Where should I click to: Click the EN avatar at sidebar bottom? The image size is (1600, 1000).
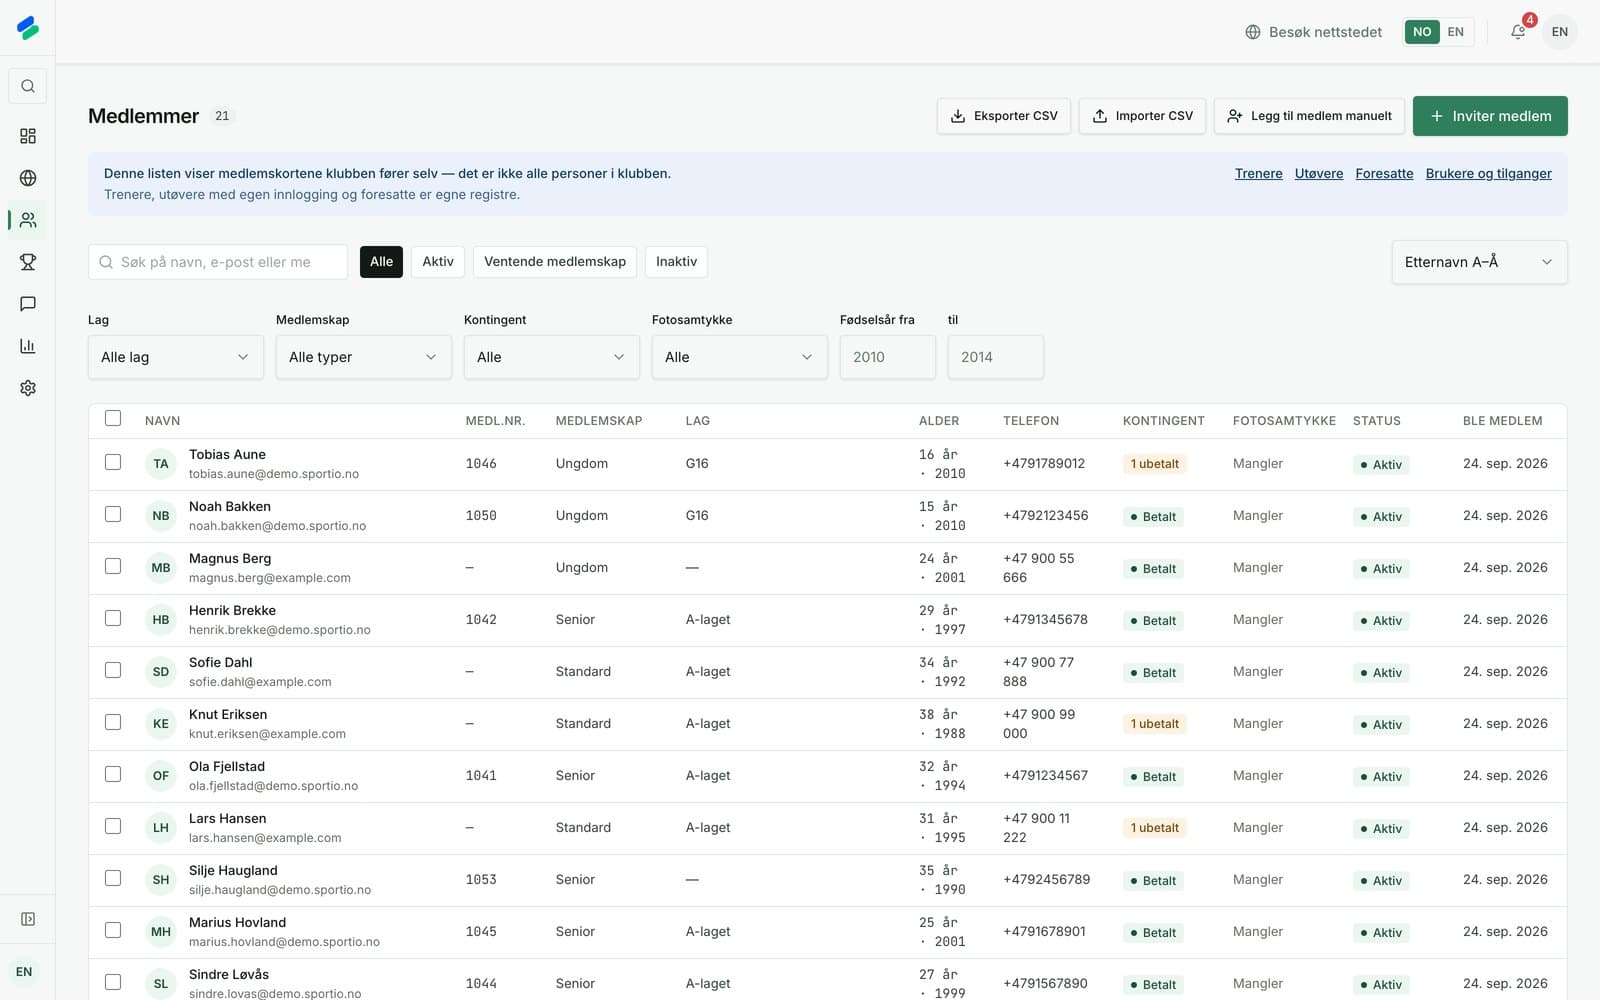point(24,972)
